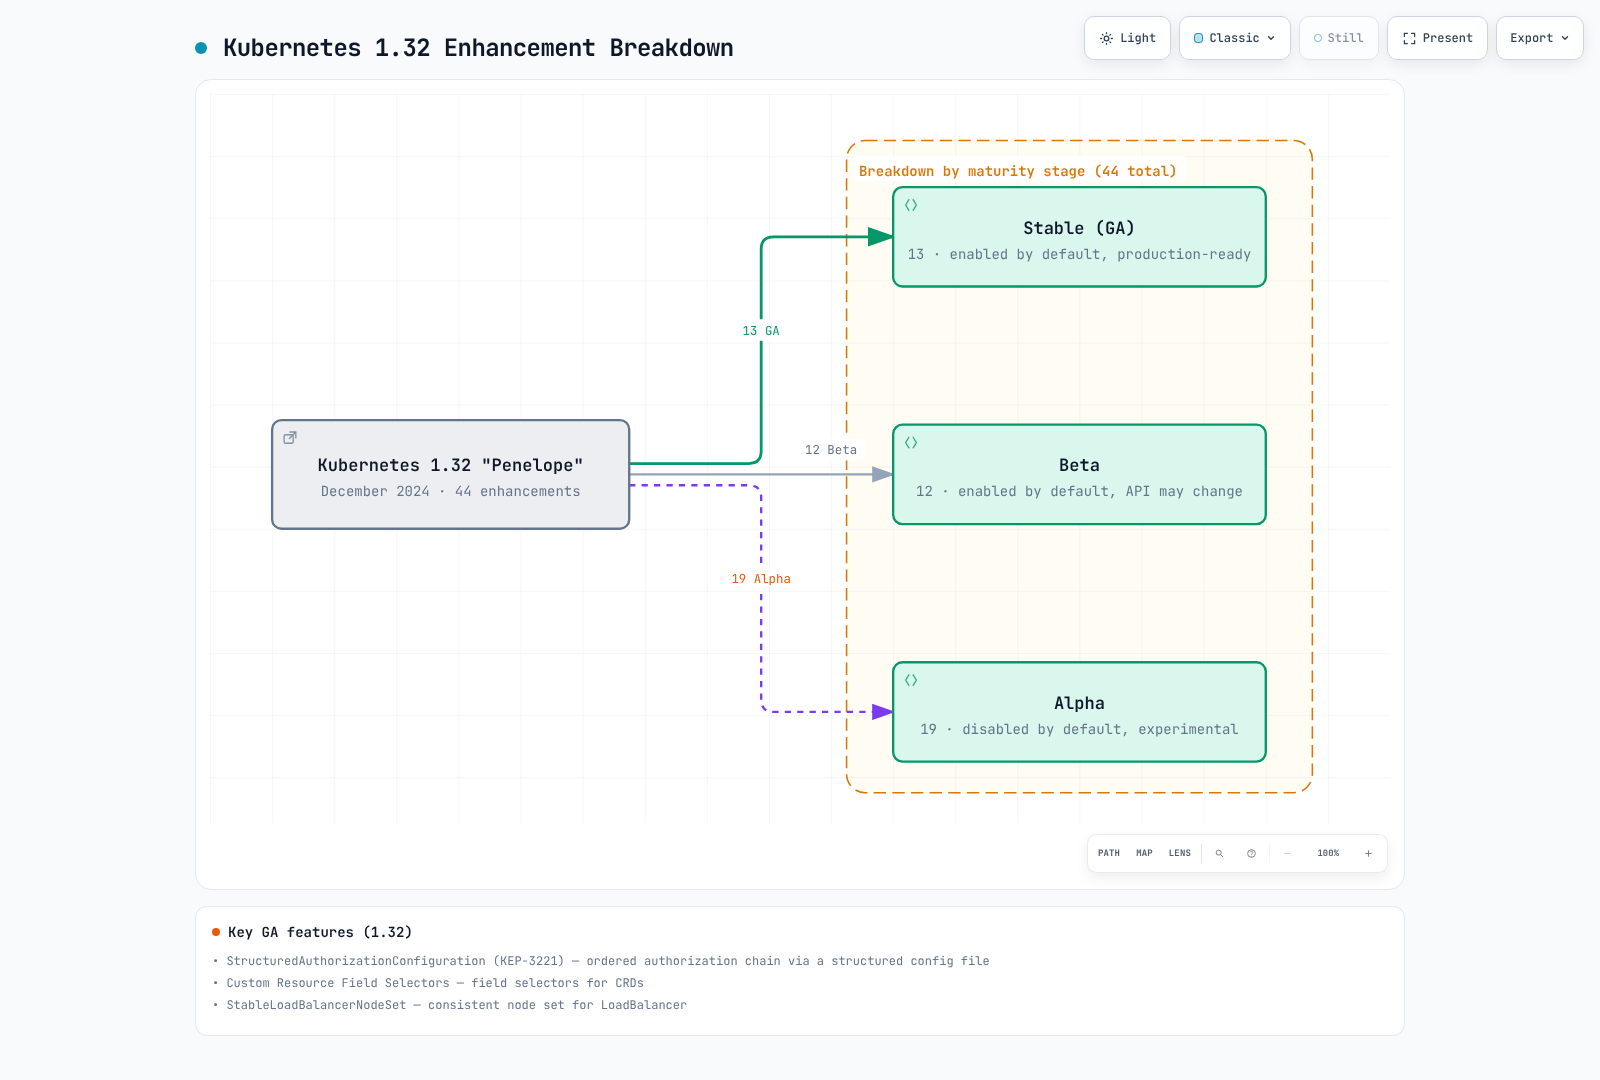Zoom out with the minus icon
Screen dimensions: 1600x1080
coord(1287,853)
